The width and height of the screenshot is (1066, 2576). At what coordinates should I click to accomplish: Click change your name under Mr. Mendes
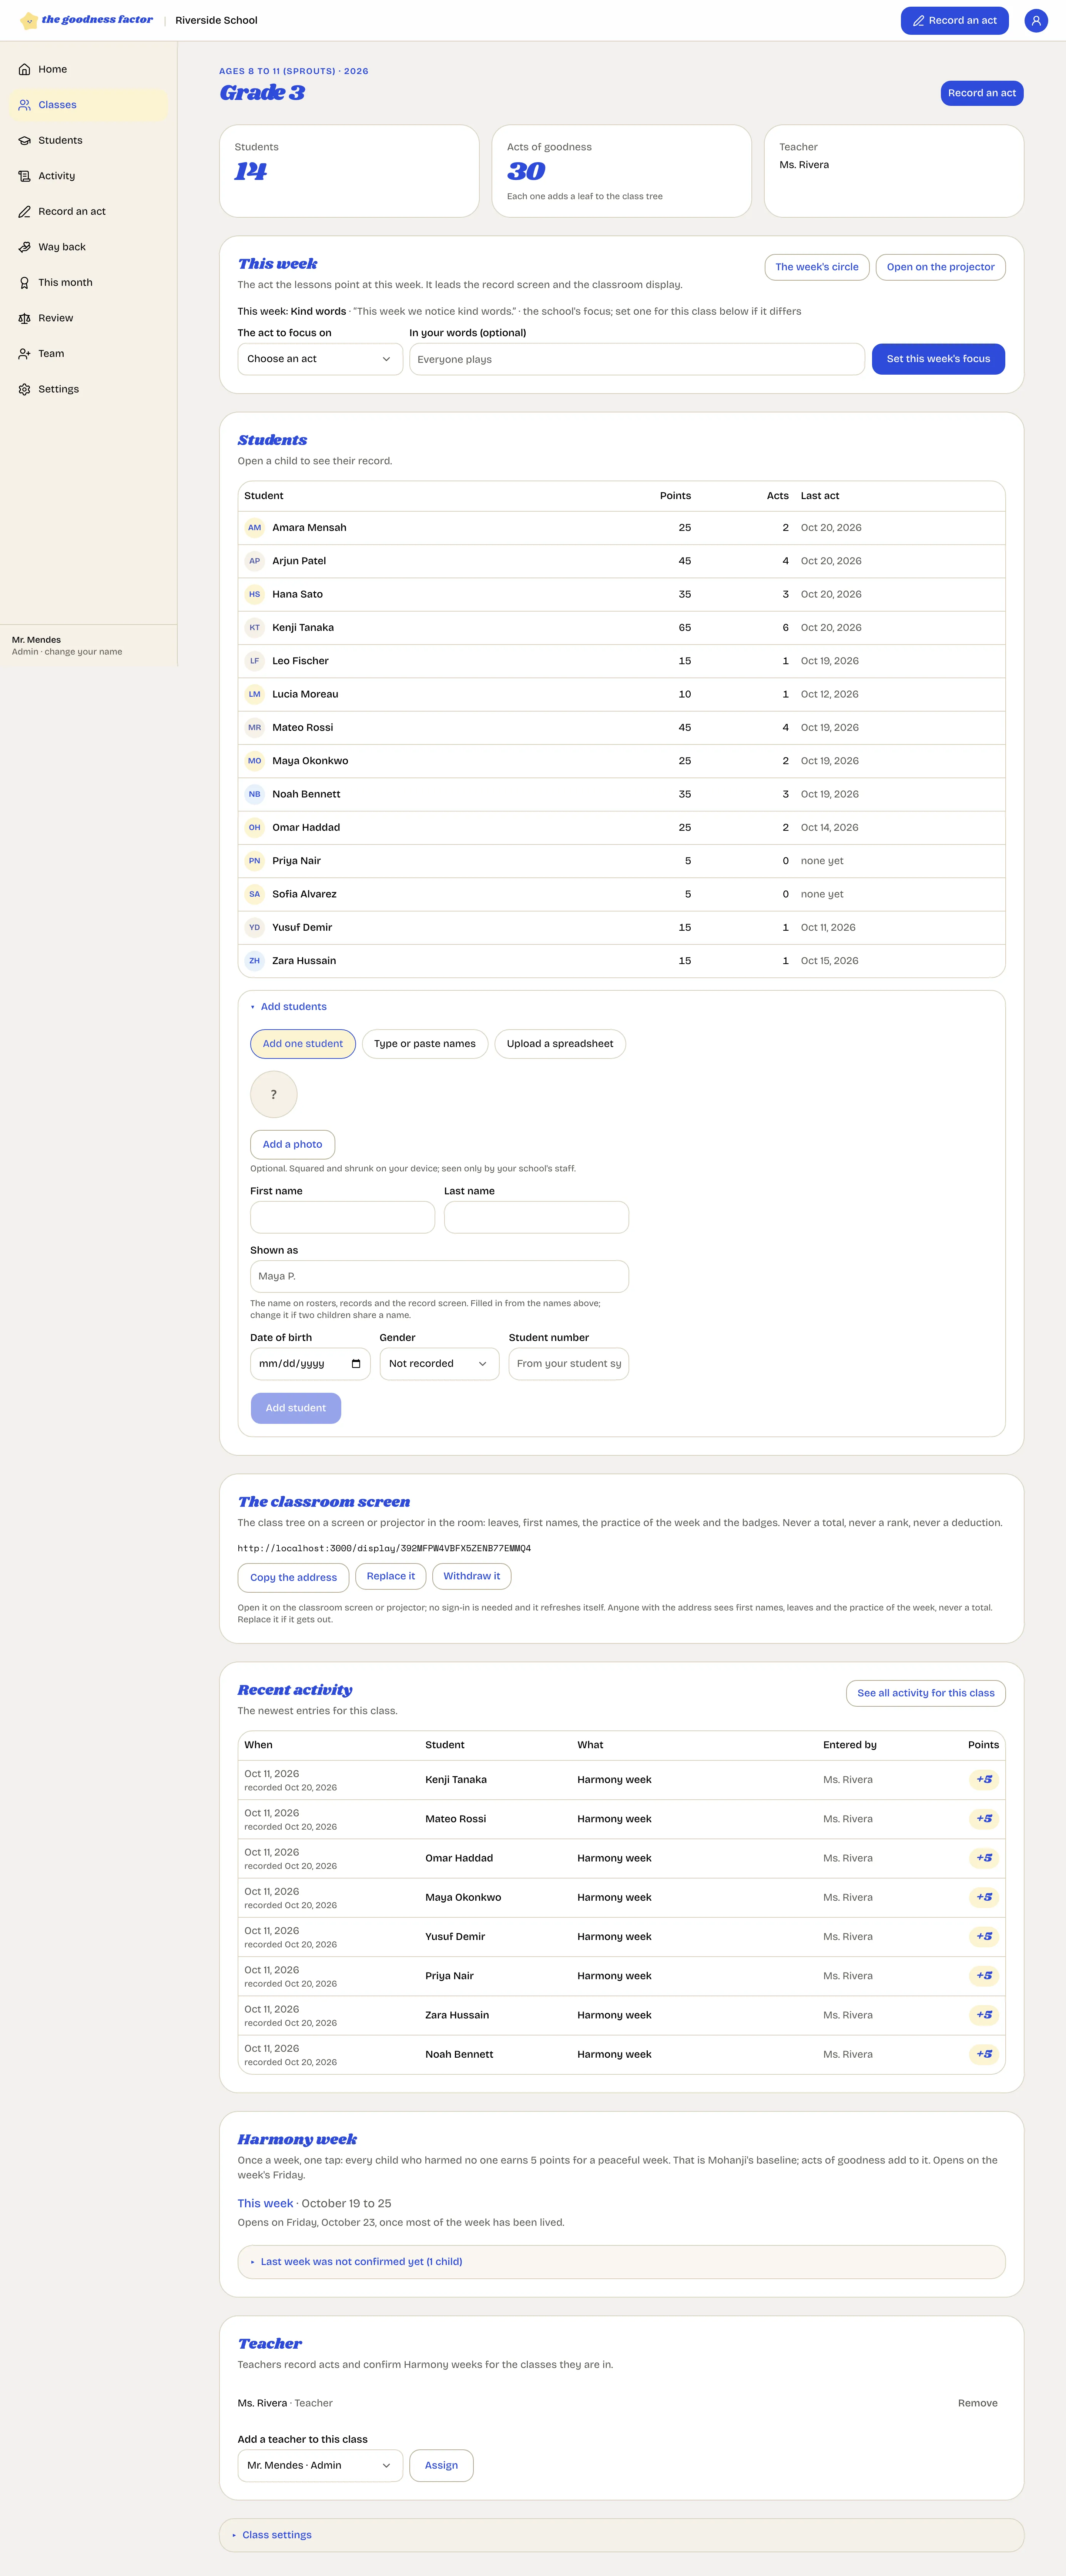click(x=83, y=652)
